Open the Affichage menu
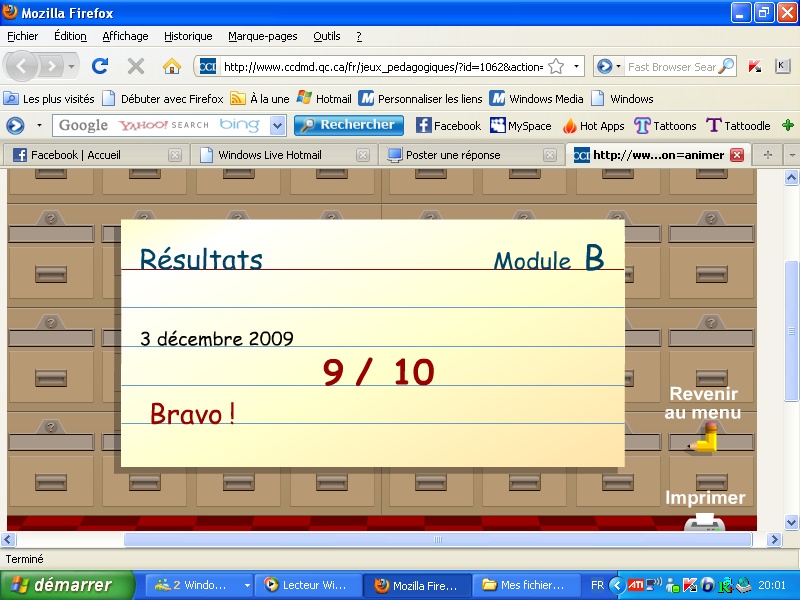The width and height of the screenshot is (800, 600). pyautogui.click(x=126, y=36)
